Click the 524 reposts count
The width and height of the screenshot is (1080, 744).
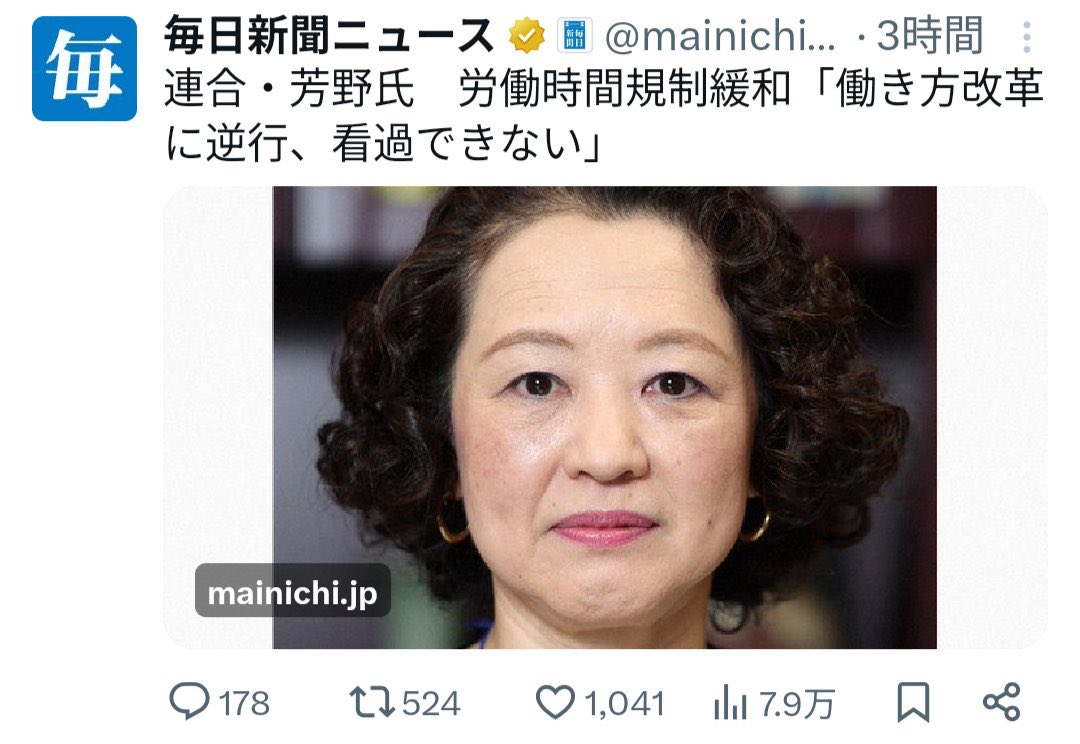pyautogui.click(x=431, y=704)
